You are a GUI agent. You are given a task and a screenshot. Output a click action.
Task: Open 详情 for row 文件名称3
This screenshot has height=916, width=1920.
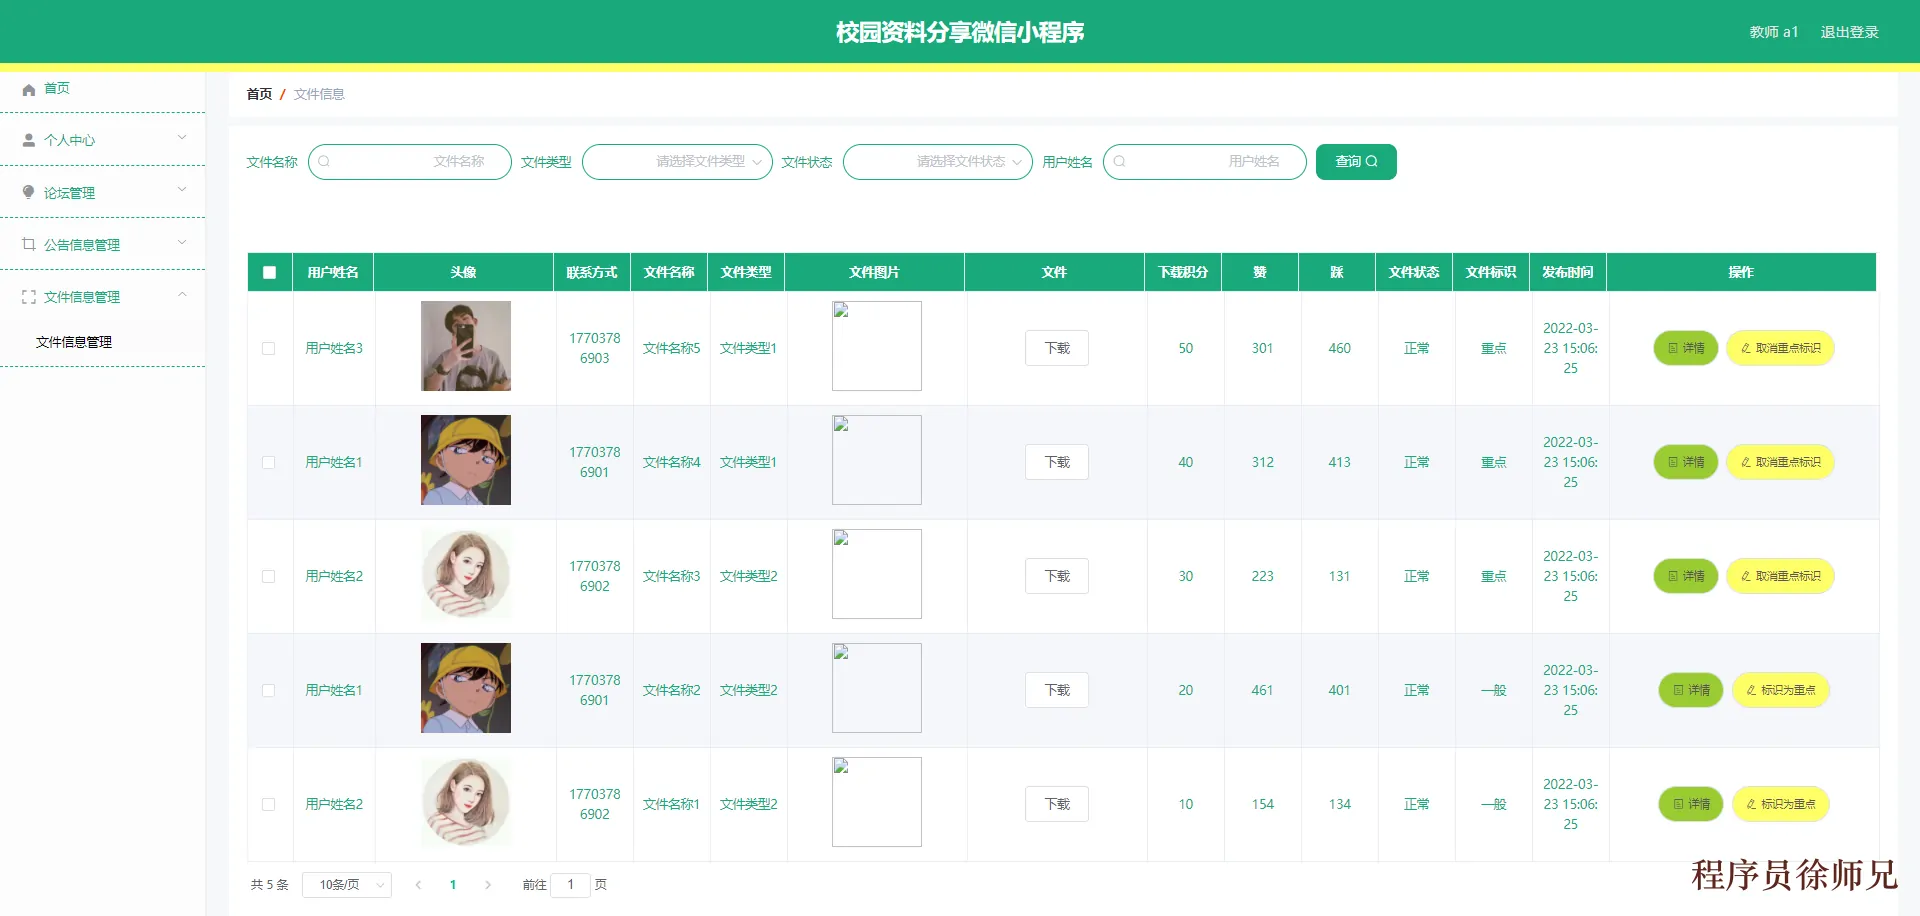point(1686,576)
